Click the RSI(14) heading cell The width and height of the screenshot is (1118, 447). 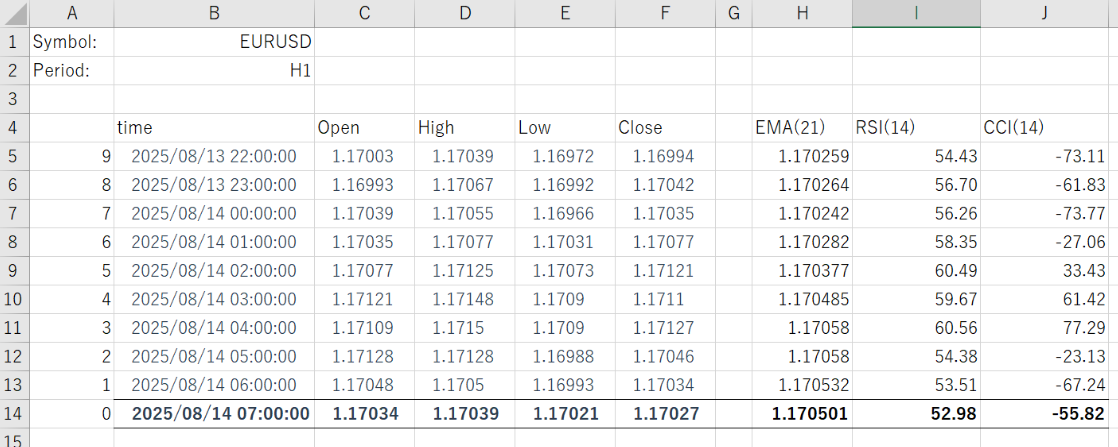pos(916,128)
